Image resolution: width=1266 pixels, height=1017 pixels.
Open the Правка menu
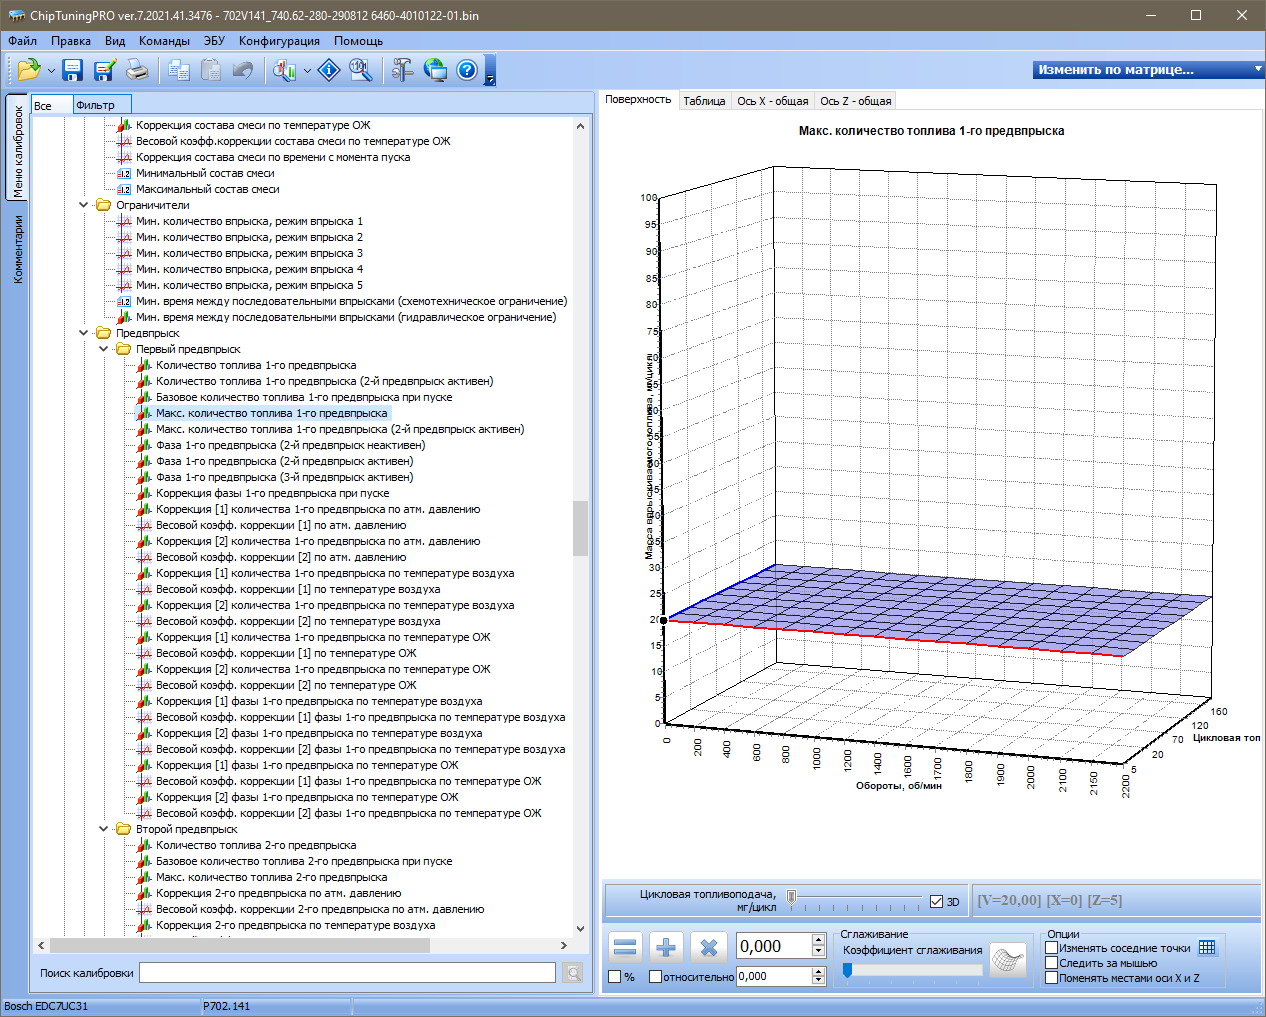point(71,41)
